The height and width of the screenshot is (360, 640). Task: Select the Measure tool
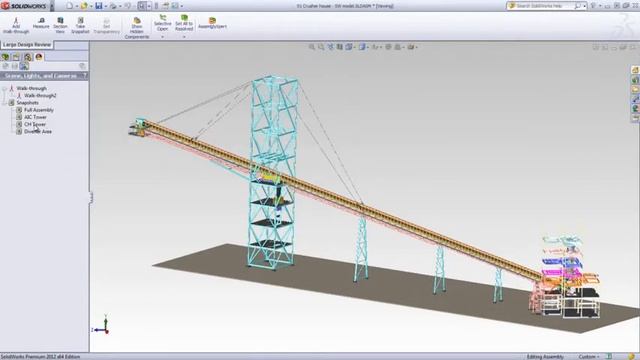[x=41, y=23]
